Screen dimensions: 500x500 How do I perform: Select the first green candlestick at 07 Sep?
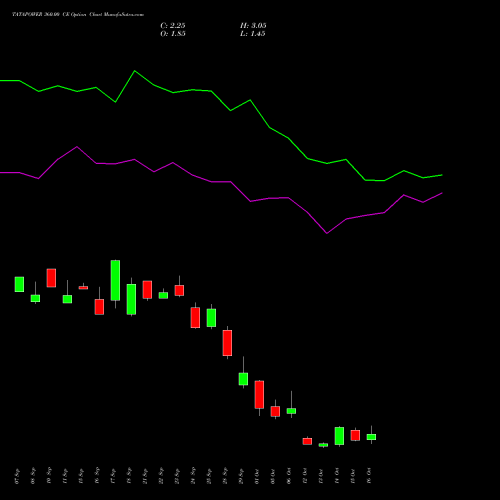[19, 284]
